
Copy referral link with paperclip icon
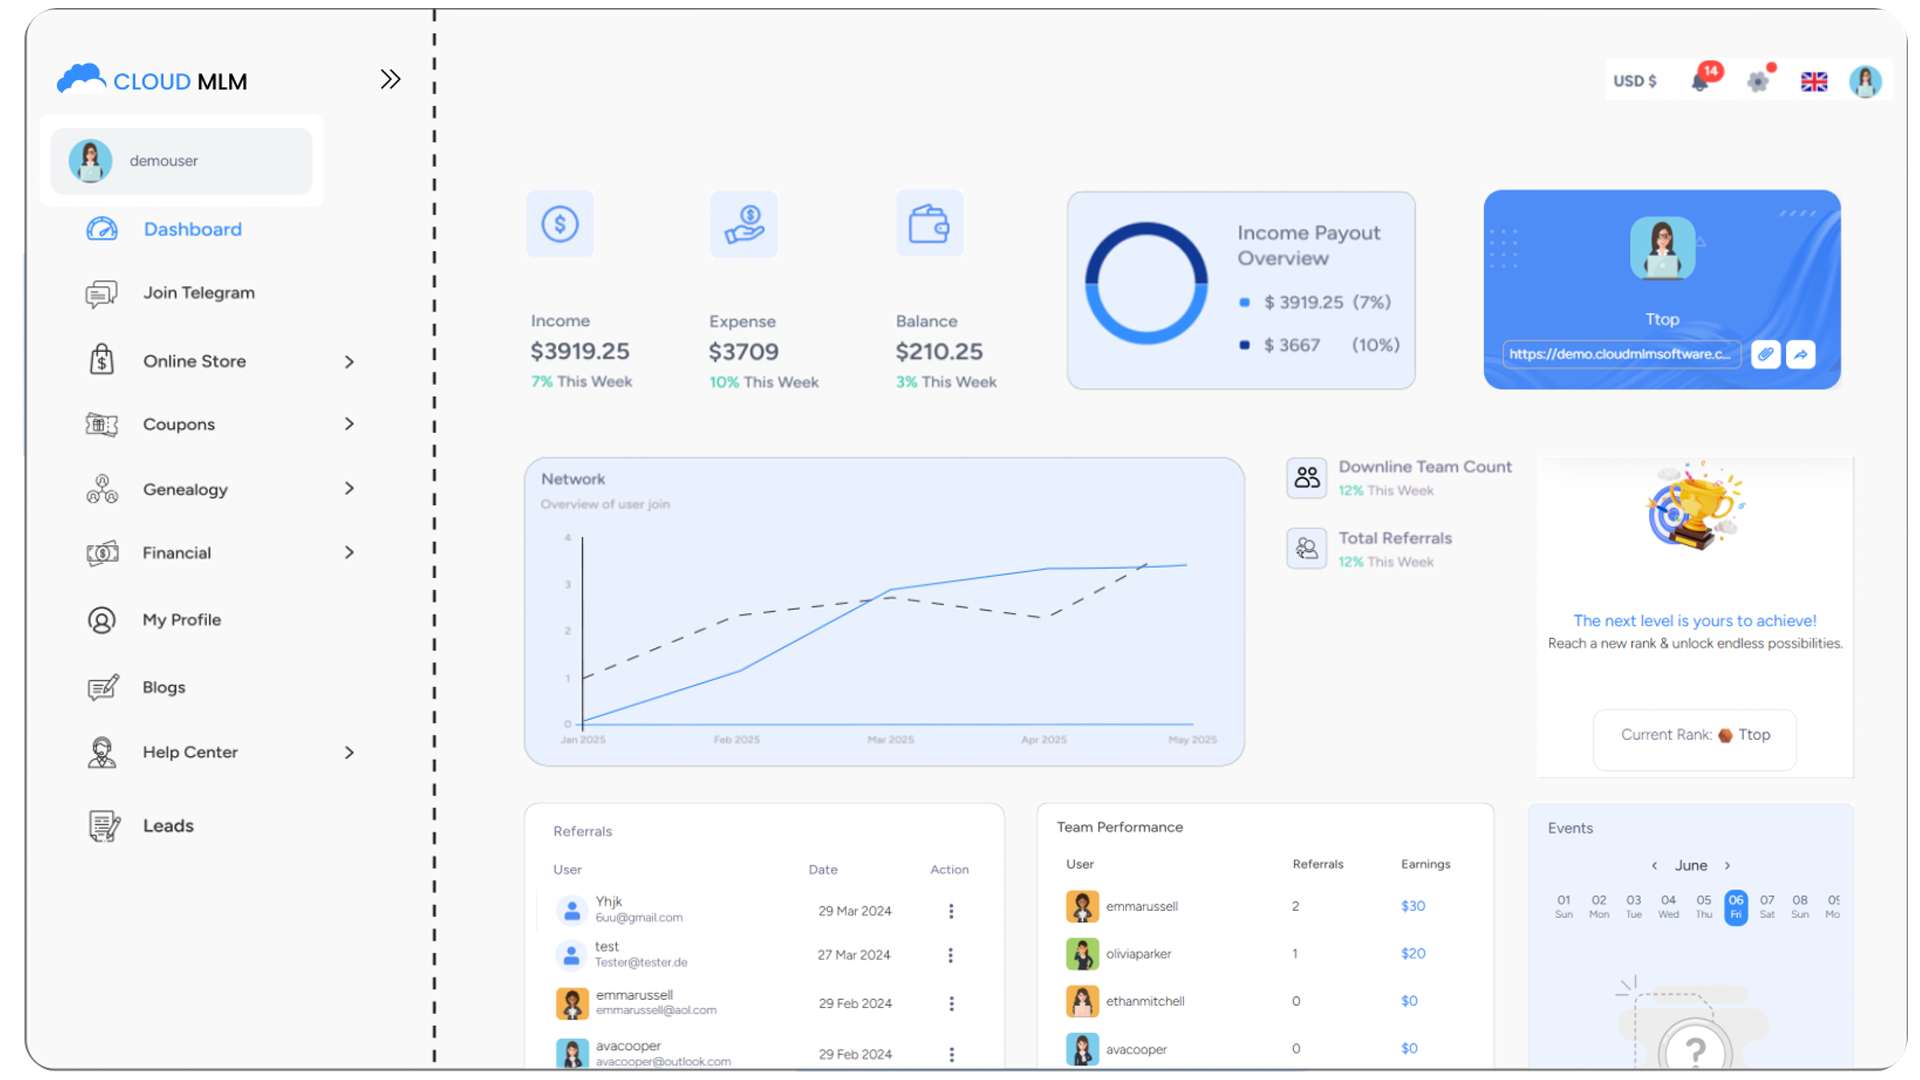click(1765, 354)
